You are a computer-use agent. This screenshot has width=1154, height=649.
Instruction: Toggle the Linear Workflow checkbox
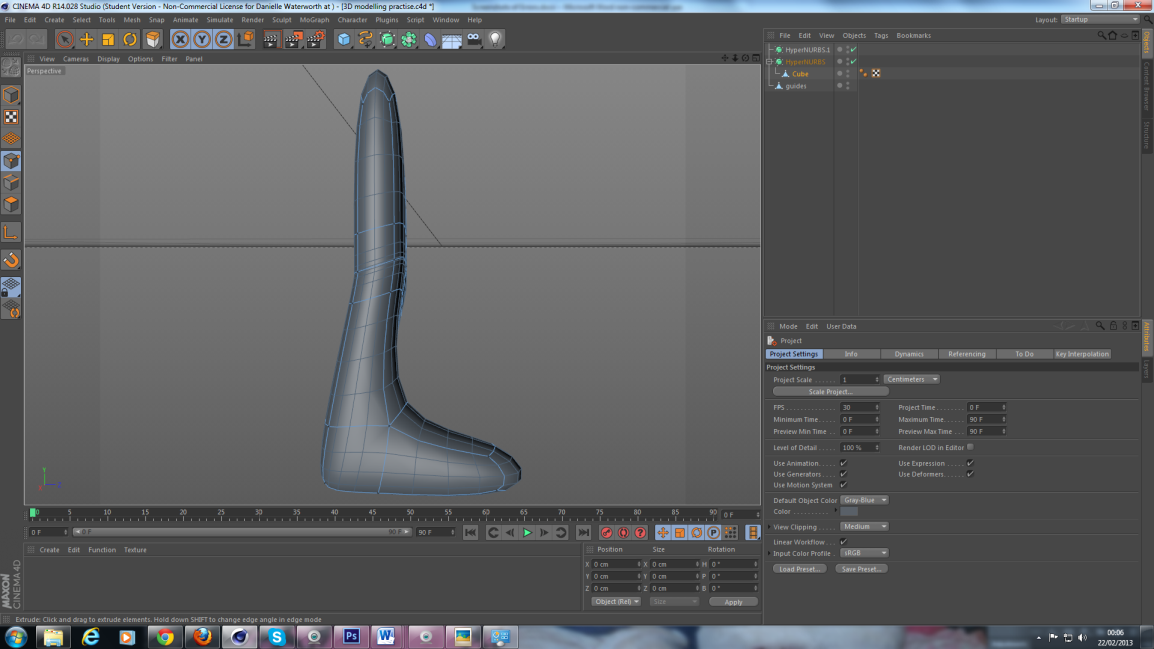coord(844,540)
